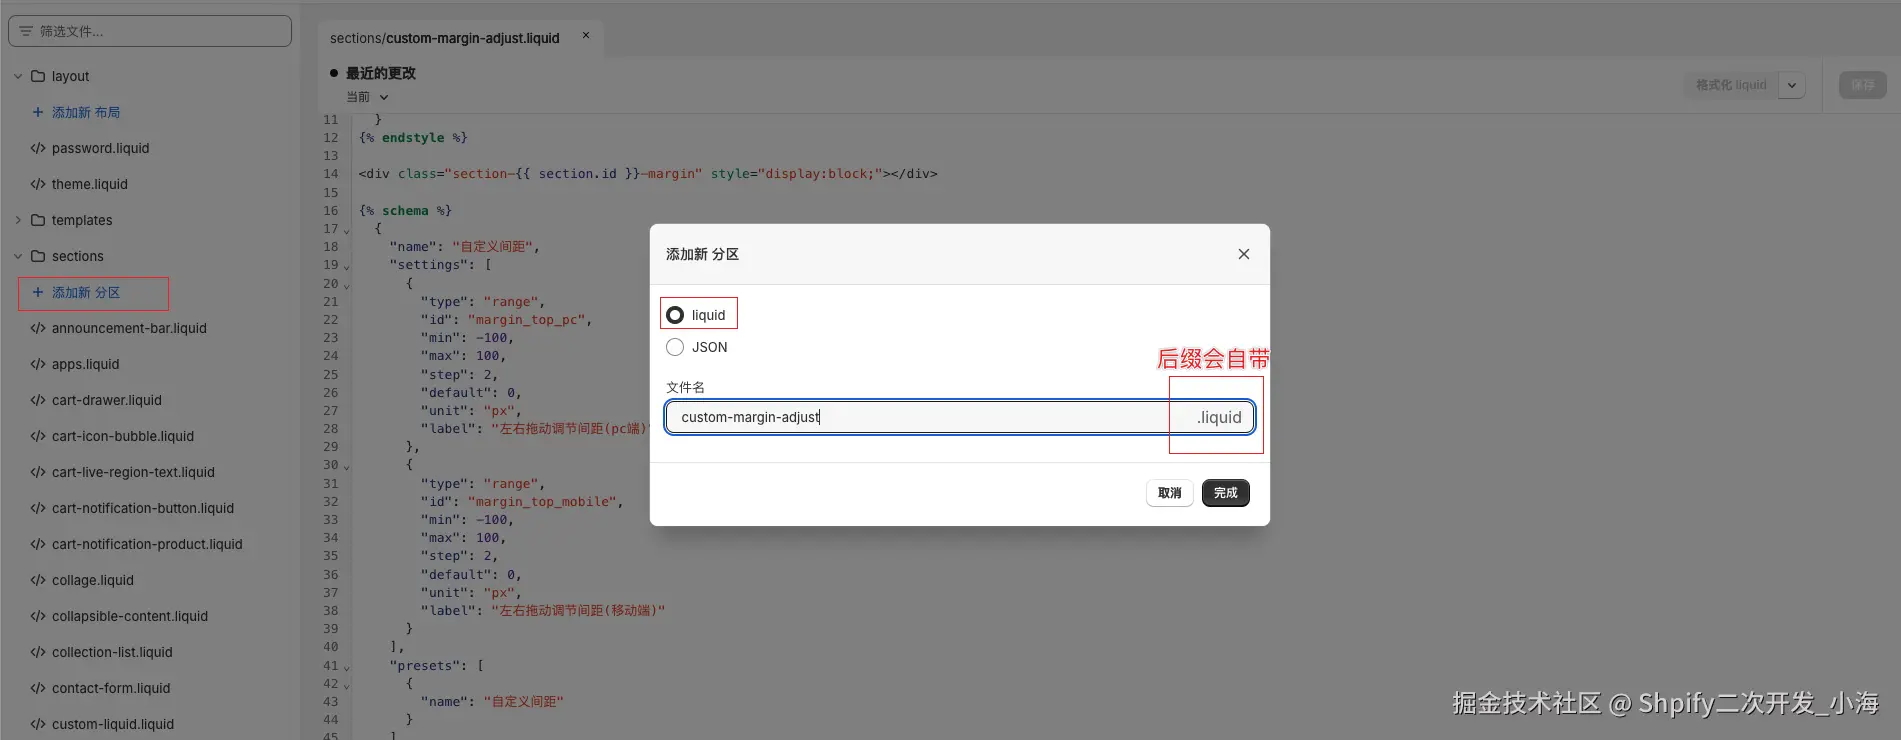Viewport: 1901px width, 740px height.
Task: Click the 取消 button in dialog
Action: (x=1169, y=493)
